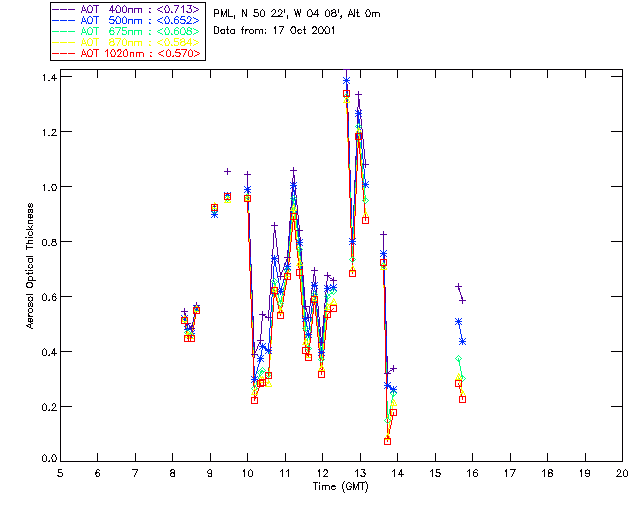The width and height of the screenshot is (640, 512).
Task: Click the purple plus marker at 0.86 near 10.7h
Action: click(x=275, y=225)
